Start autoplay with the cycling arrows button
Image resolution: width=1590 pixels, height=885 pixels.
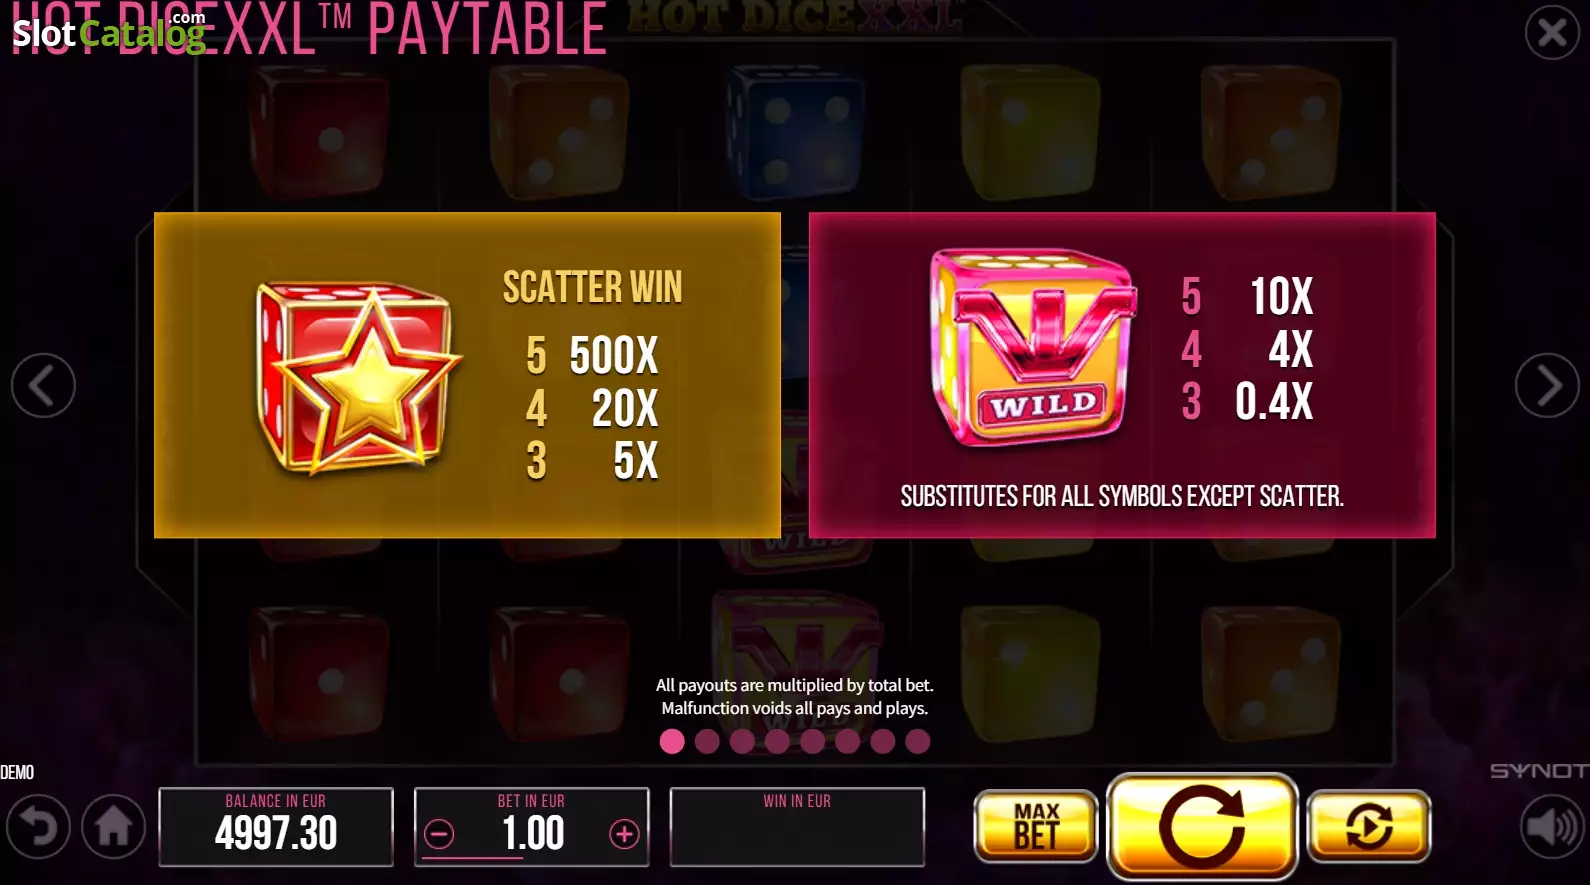(x=1369, y=826)
